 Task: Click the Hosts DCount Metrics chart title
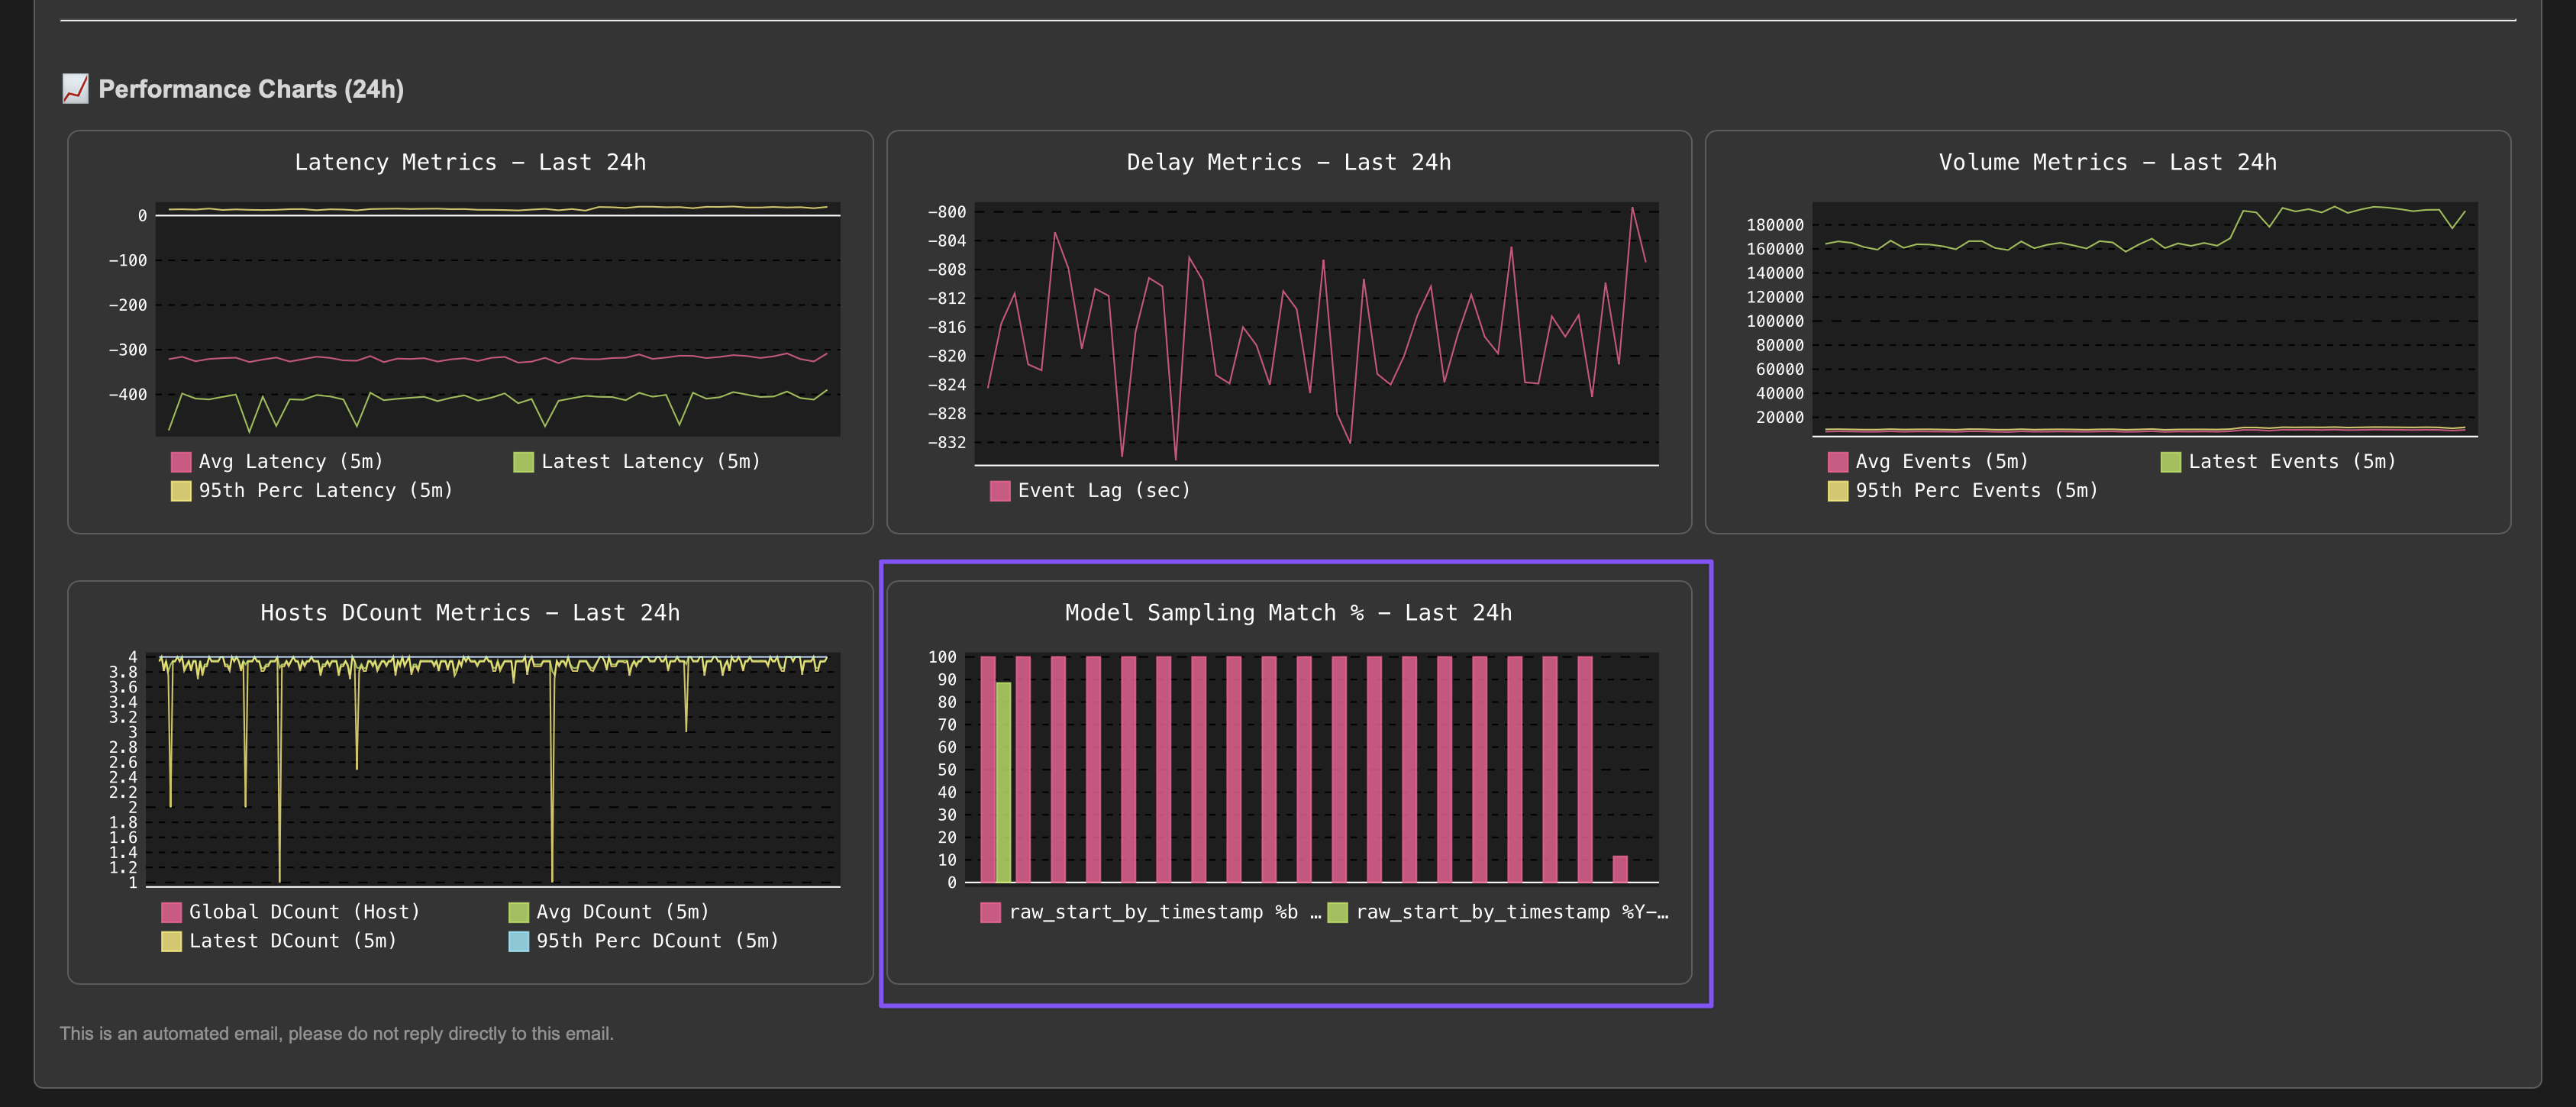coord(470,612)
